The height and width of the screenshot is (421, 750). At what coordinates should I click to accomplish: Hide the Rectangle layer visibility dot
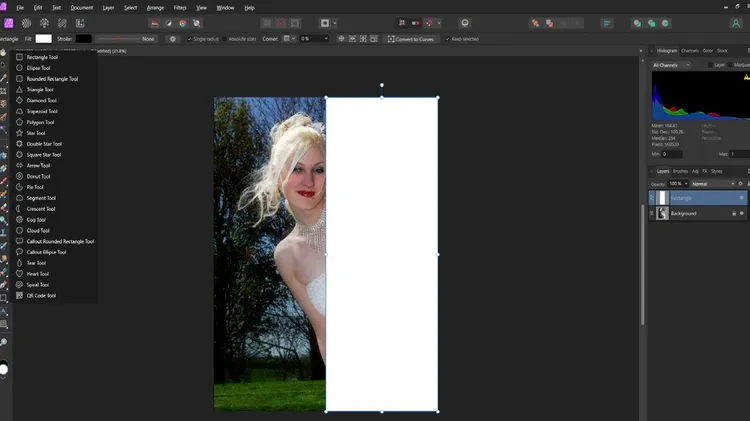[x=742, y=198]
